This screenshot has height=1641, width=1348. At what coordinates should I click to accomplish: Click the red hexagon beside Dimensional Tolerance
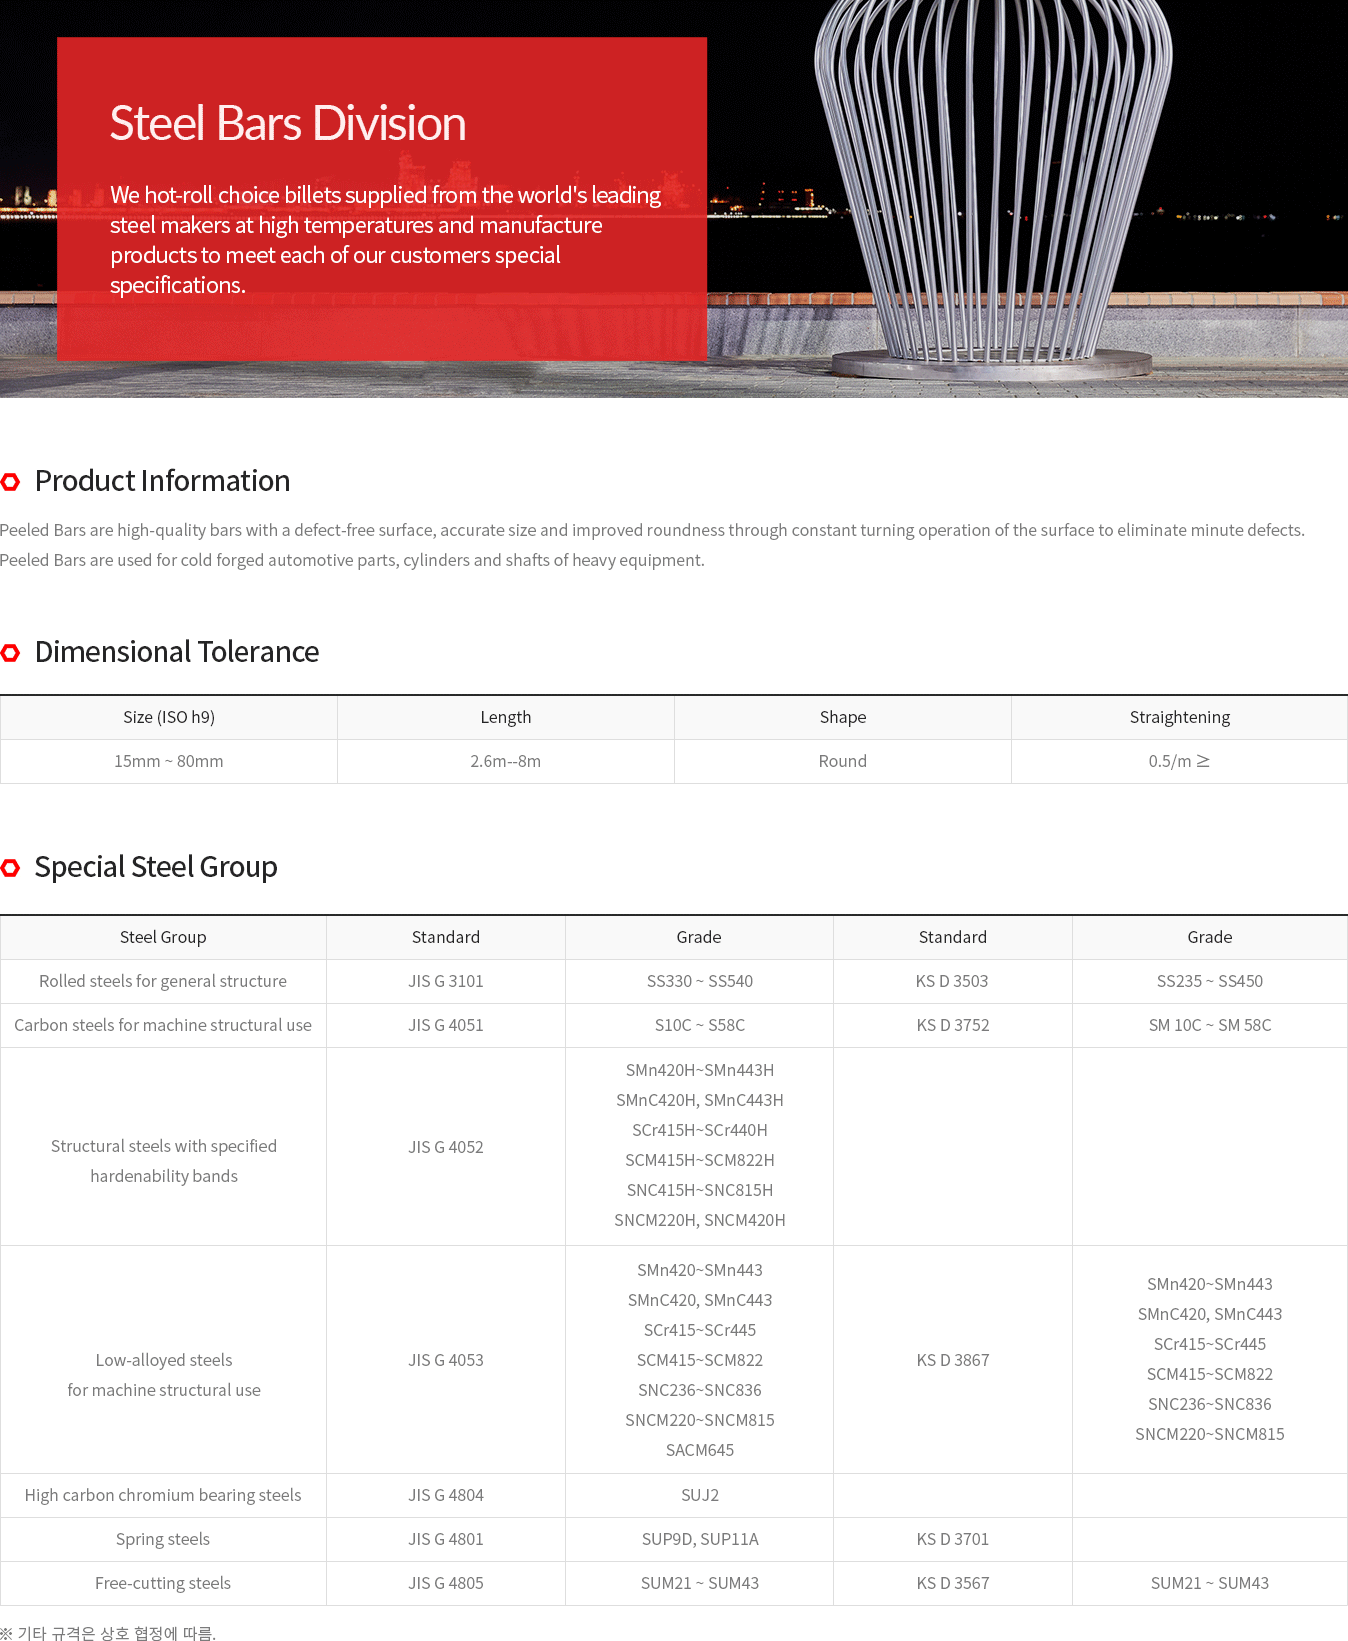click(x=11, y=653)
